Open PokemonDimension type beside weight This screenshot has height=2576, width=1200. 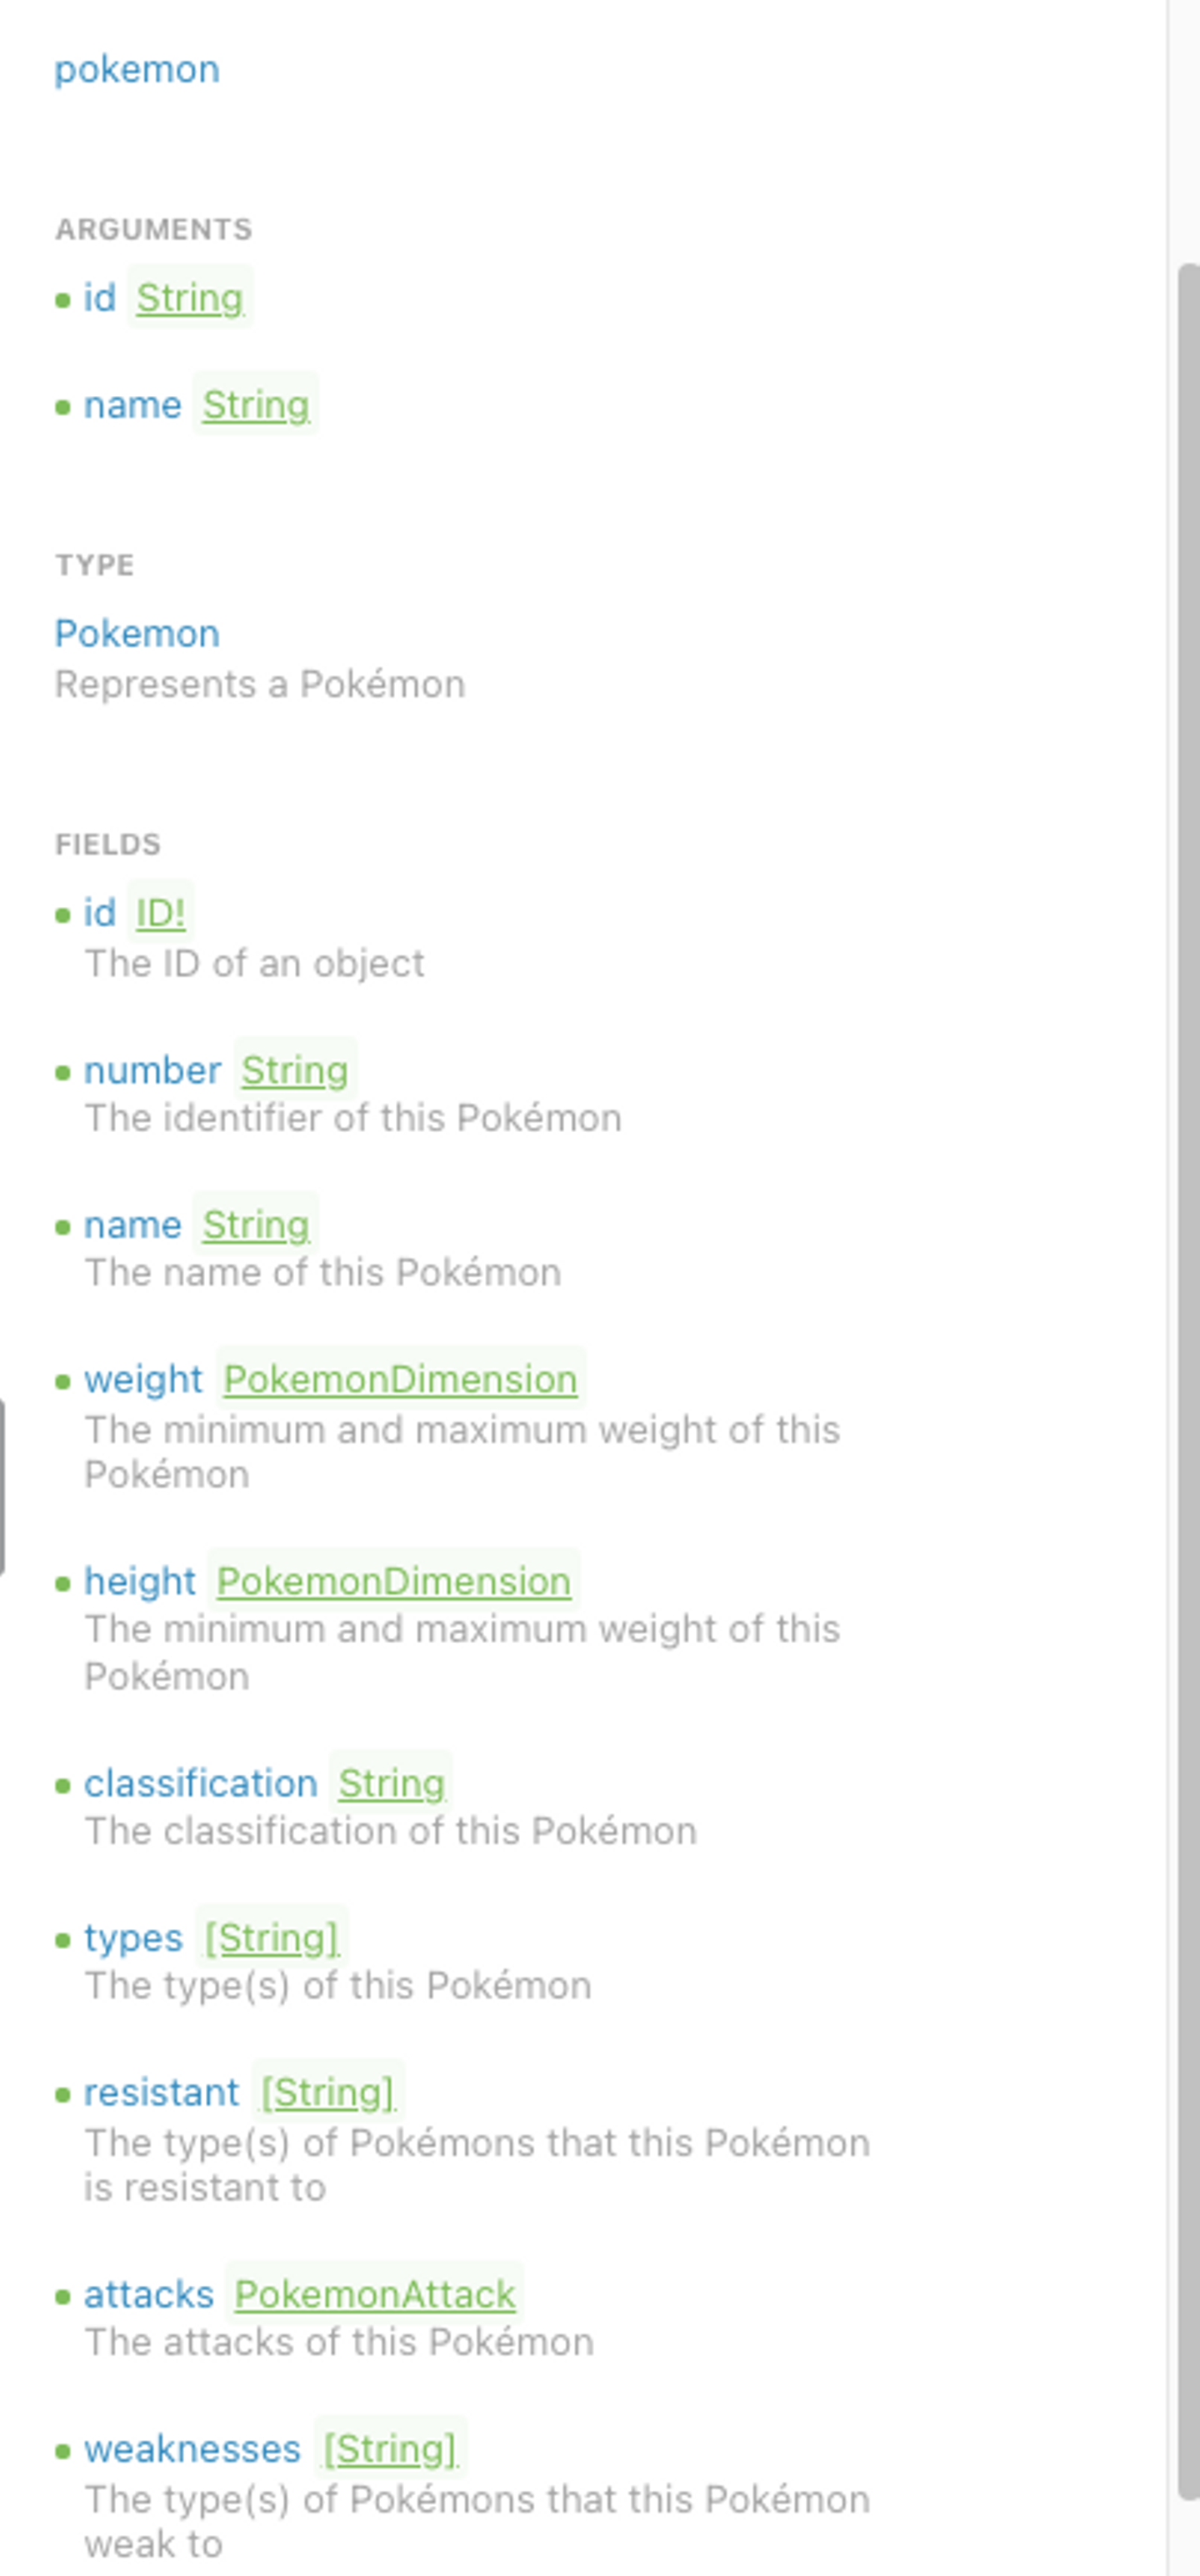400,1380
